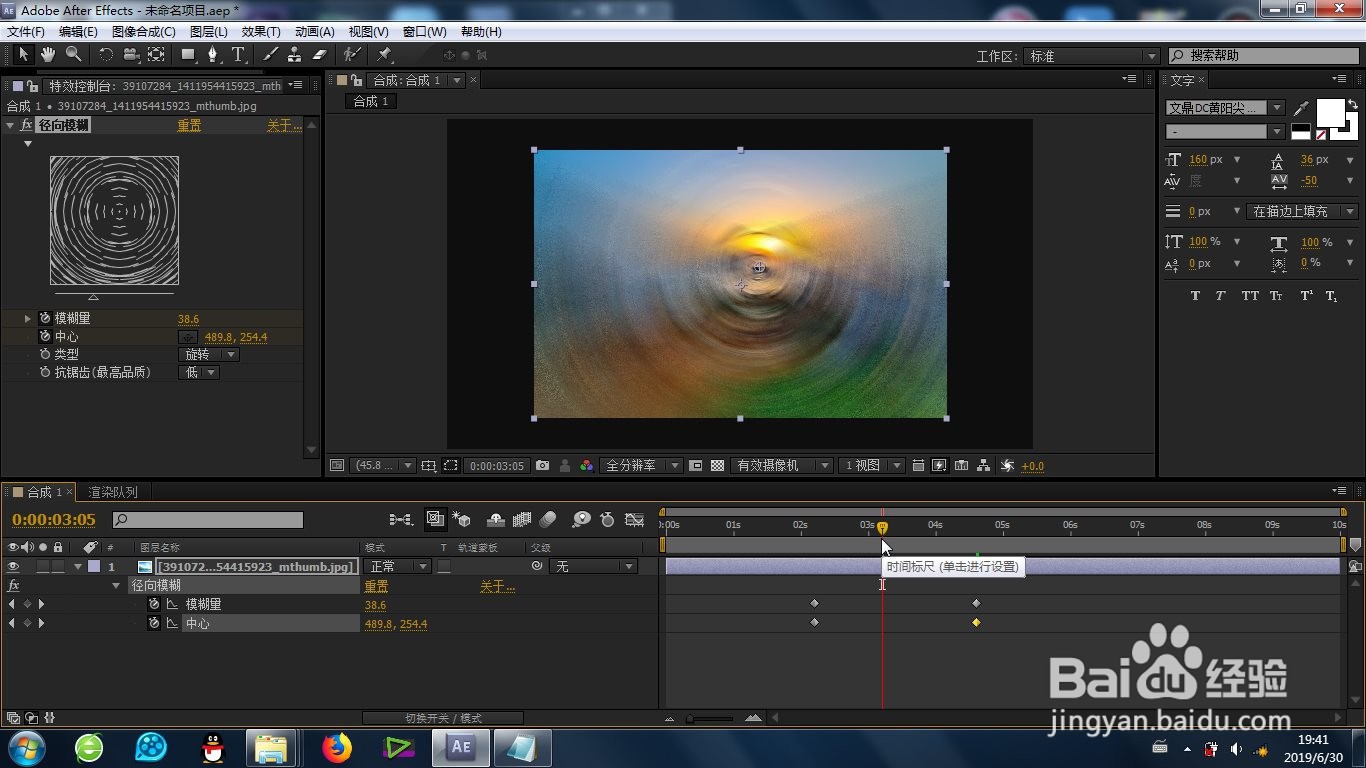The height and width of the screenshot is (768, 1366).
Task: Click the region of interest icon
Action: pos(451,466)
